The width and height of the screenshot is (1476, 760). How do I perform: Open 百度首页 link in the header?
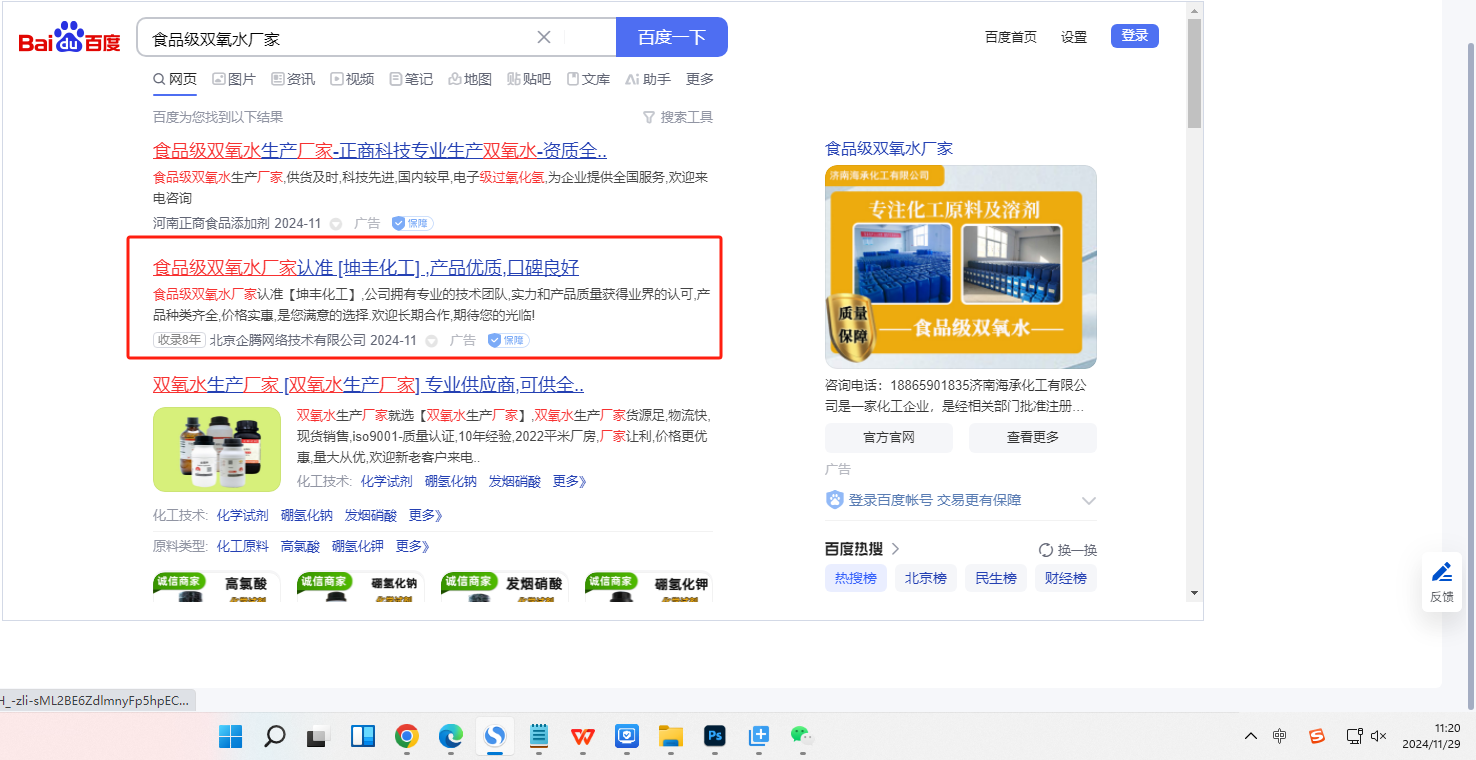1011,37
